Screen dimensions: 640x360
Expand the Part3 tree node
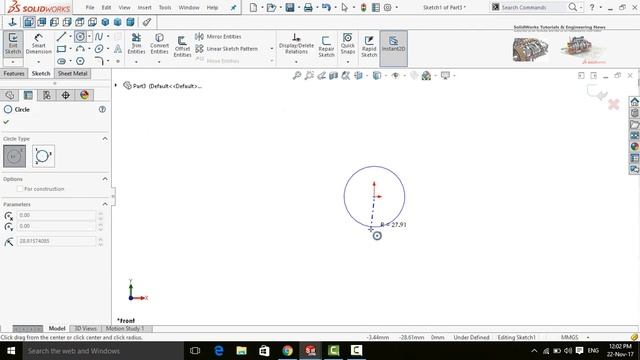pos(116,85)
